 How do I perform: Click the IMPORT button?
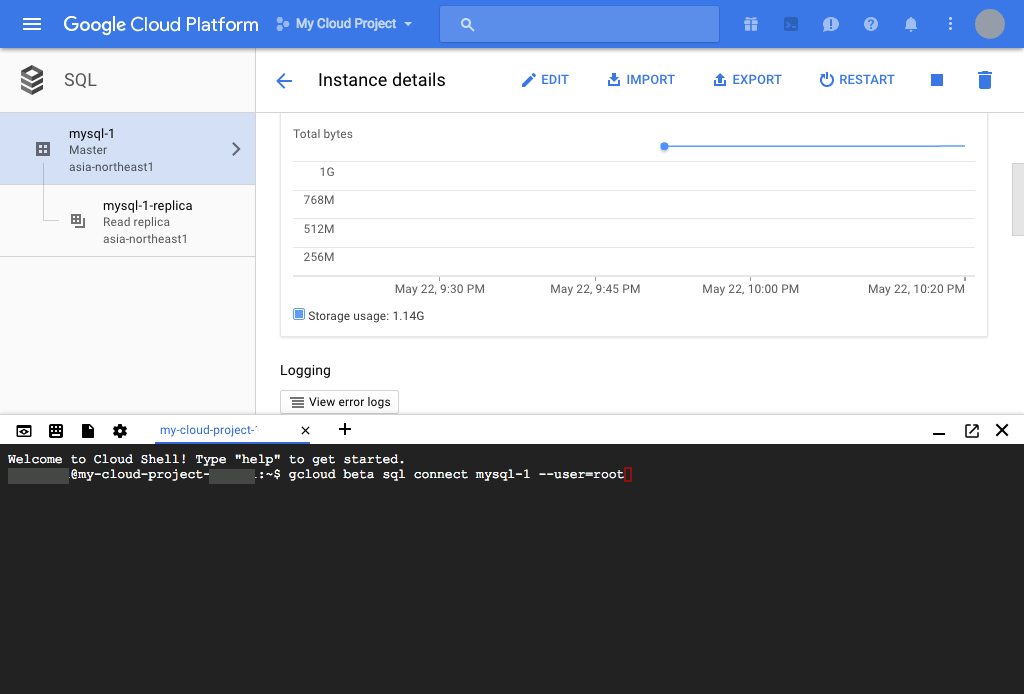click(x=641, y=80)
